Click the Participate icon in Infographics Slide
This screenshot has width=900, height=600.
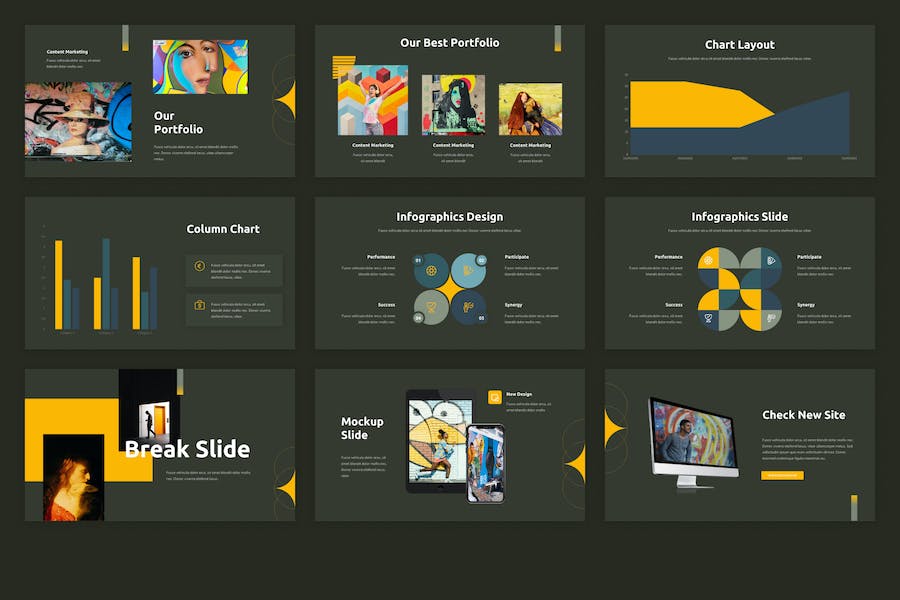(771, 260)
